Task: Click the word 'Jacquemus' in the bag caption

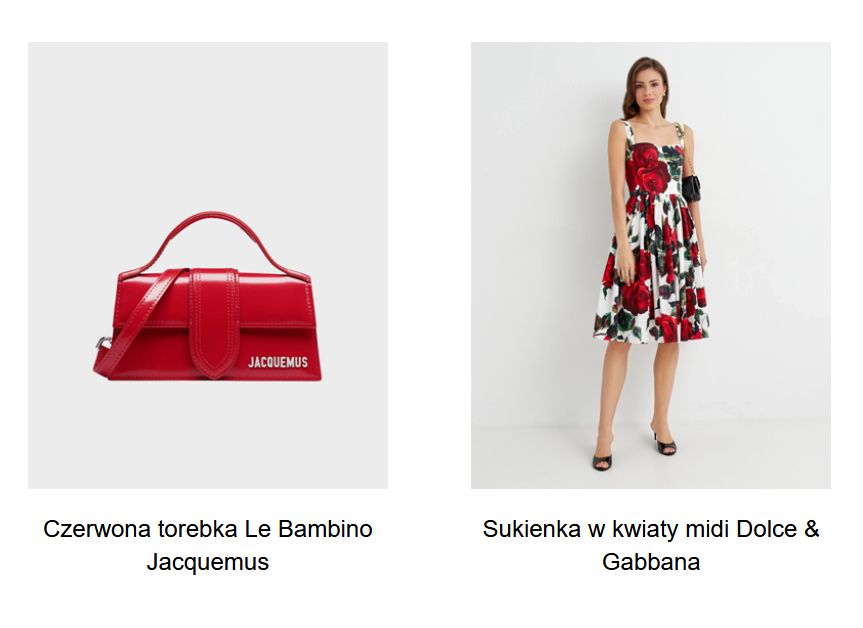Action: 207,562
